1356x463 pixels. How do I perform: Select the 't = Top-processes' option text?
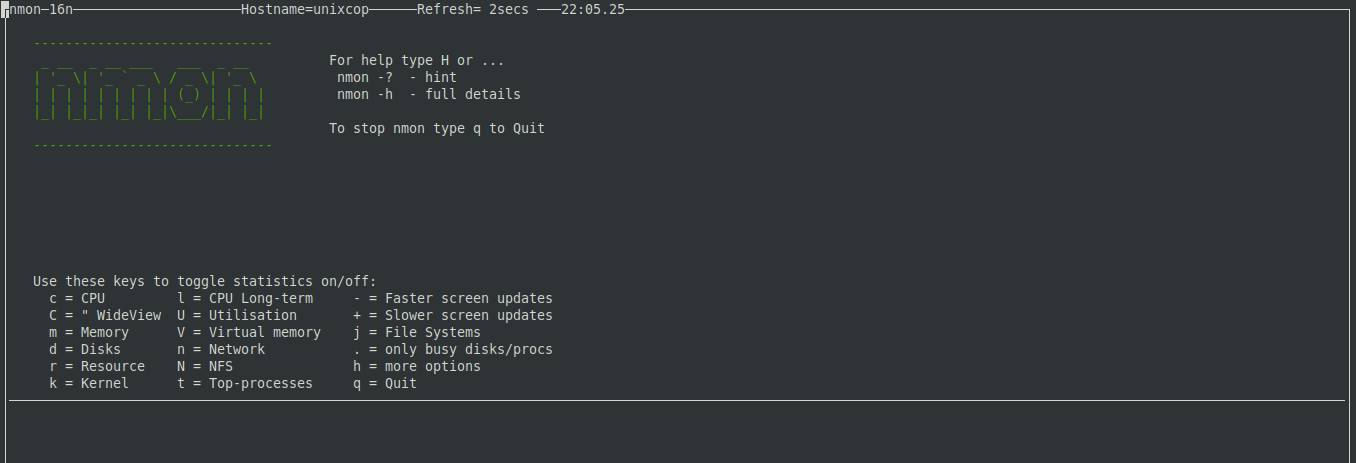click(x=245, y=383)
